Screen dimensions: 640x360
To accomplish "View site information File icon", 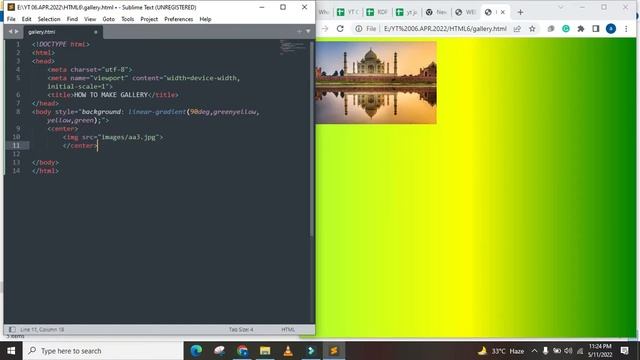I will tap(365, 29).
